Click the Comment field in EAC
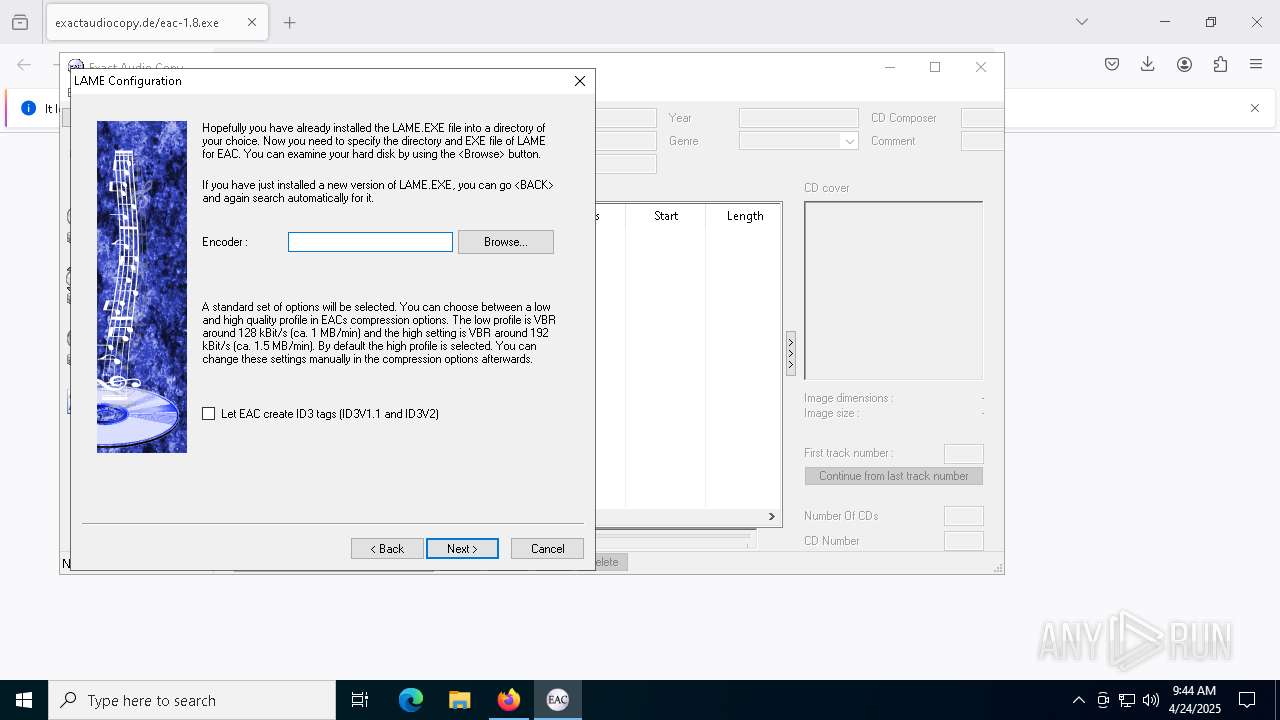The height and width of the screenshot is (720, 1280). (982, 141)
